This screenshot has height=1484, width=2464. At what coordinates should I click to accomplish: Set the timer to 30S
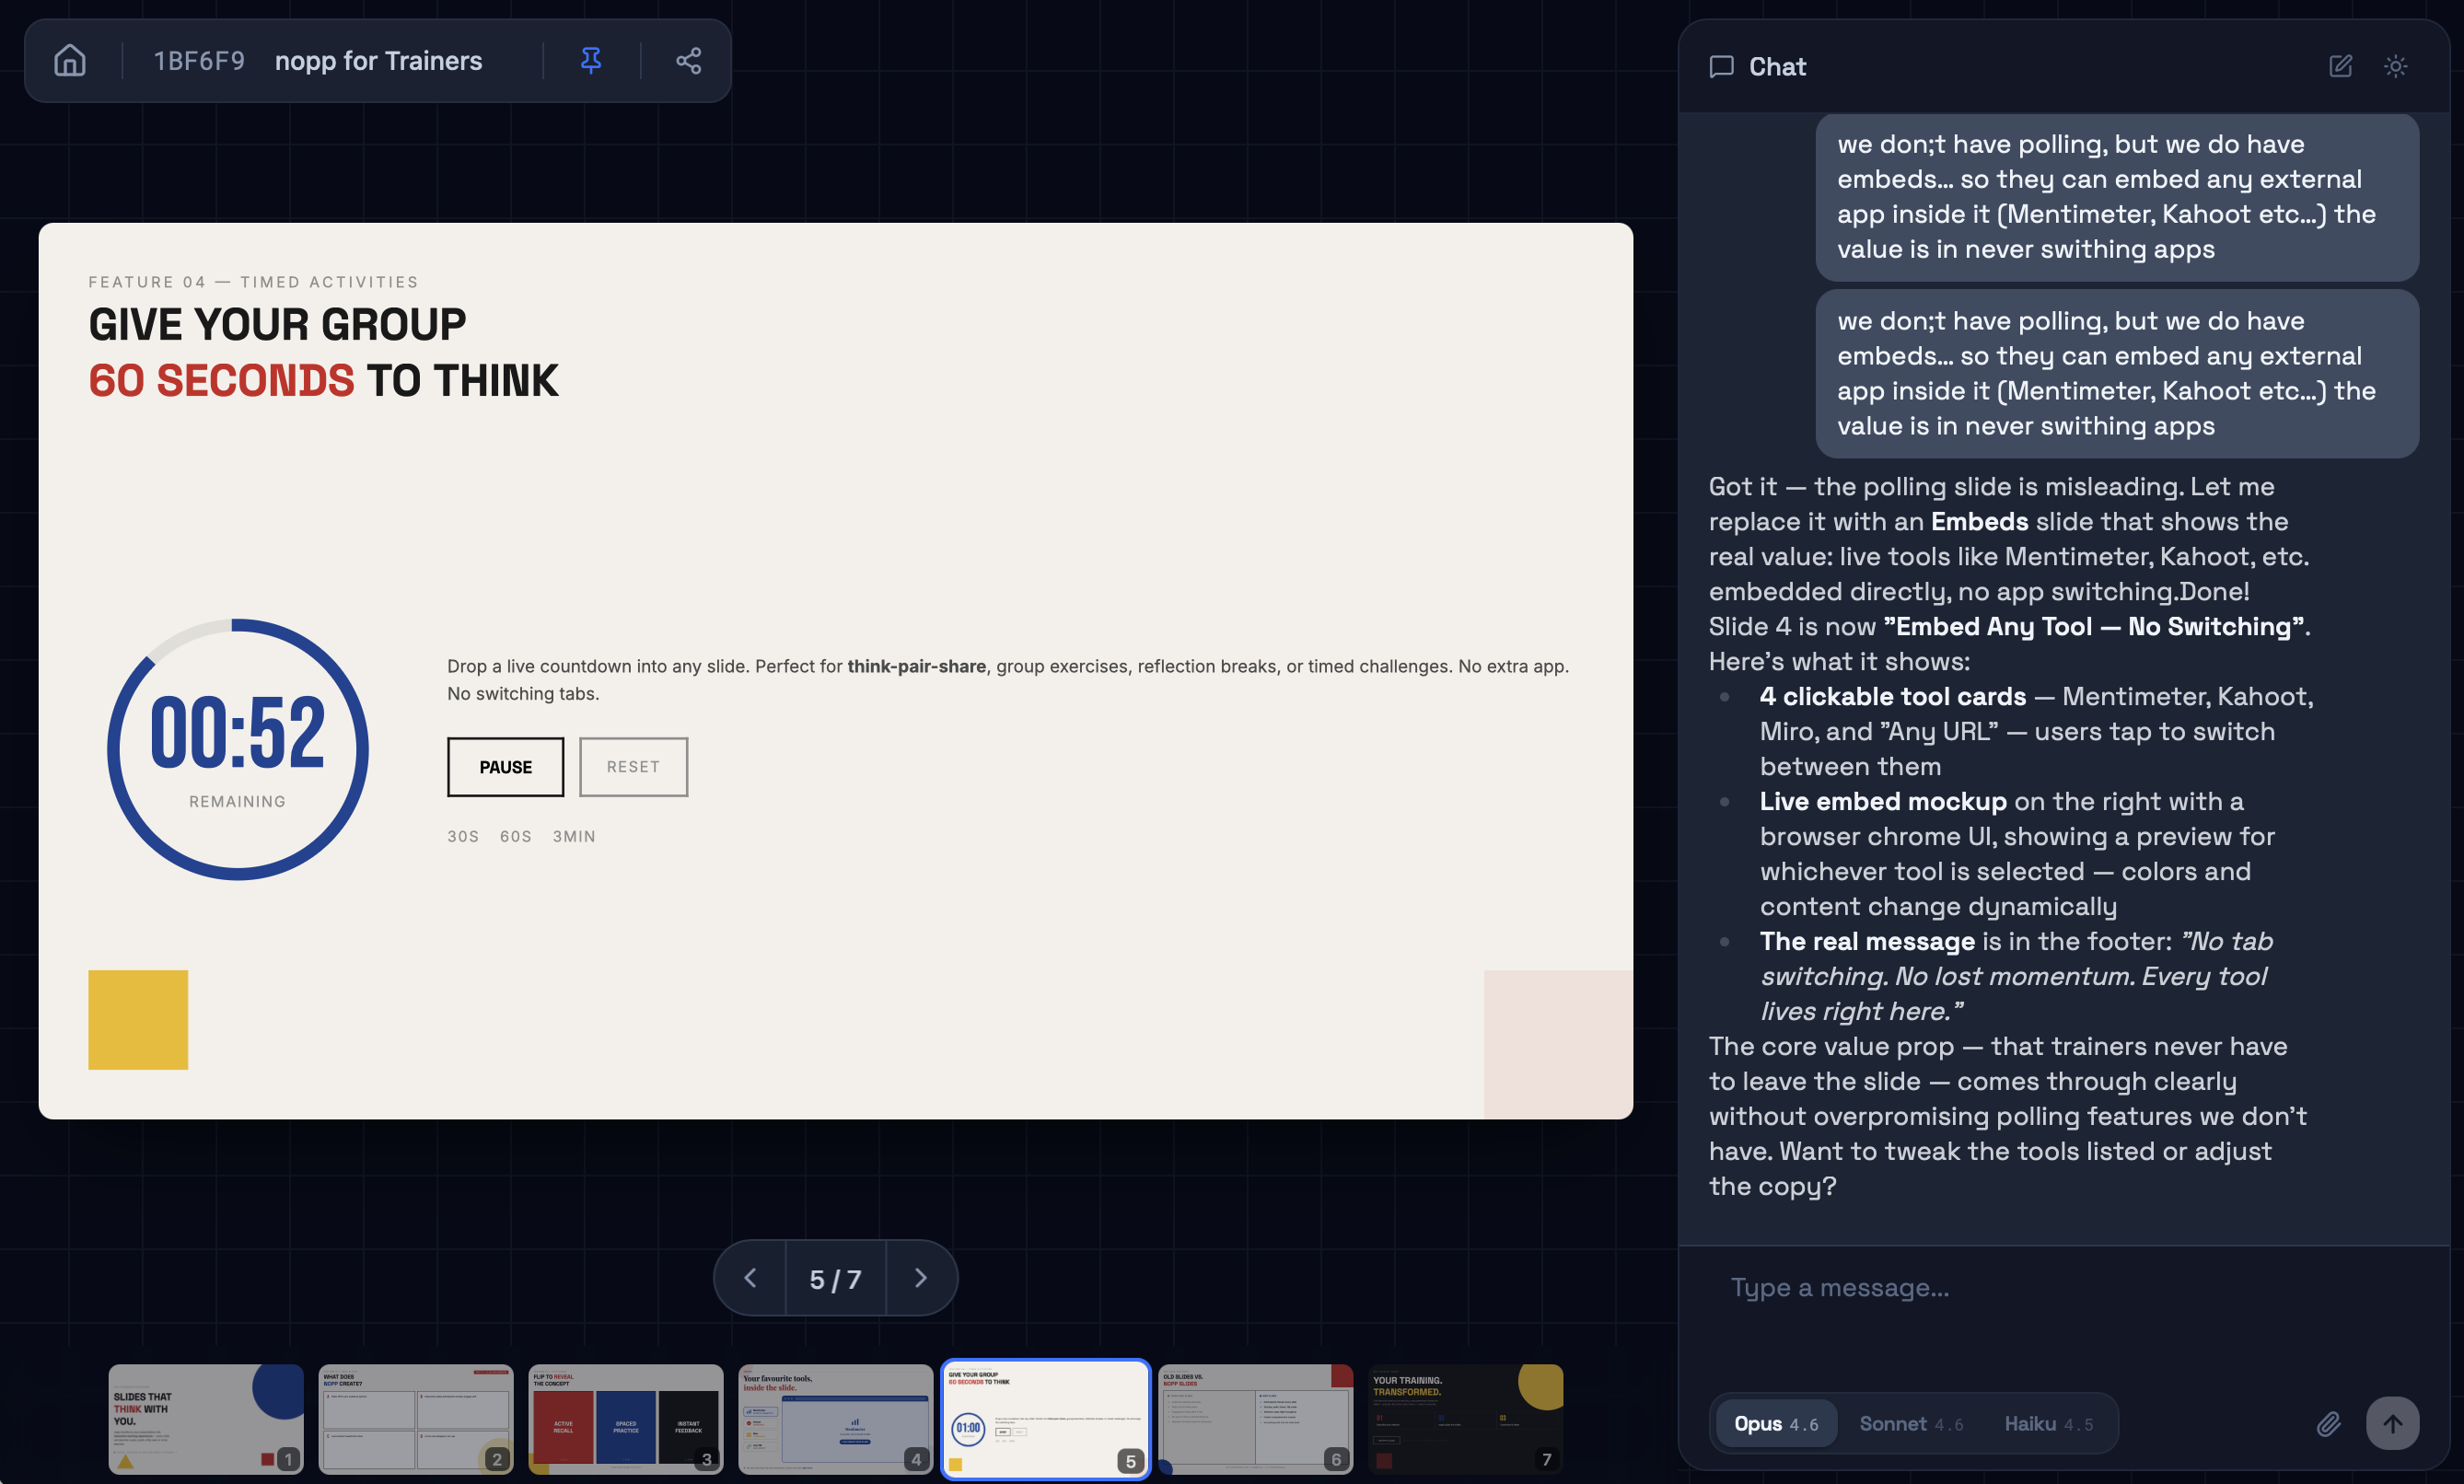pos(462,836)
